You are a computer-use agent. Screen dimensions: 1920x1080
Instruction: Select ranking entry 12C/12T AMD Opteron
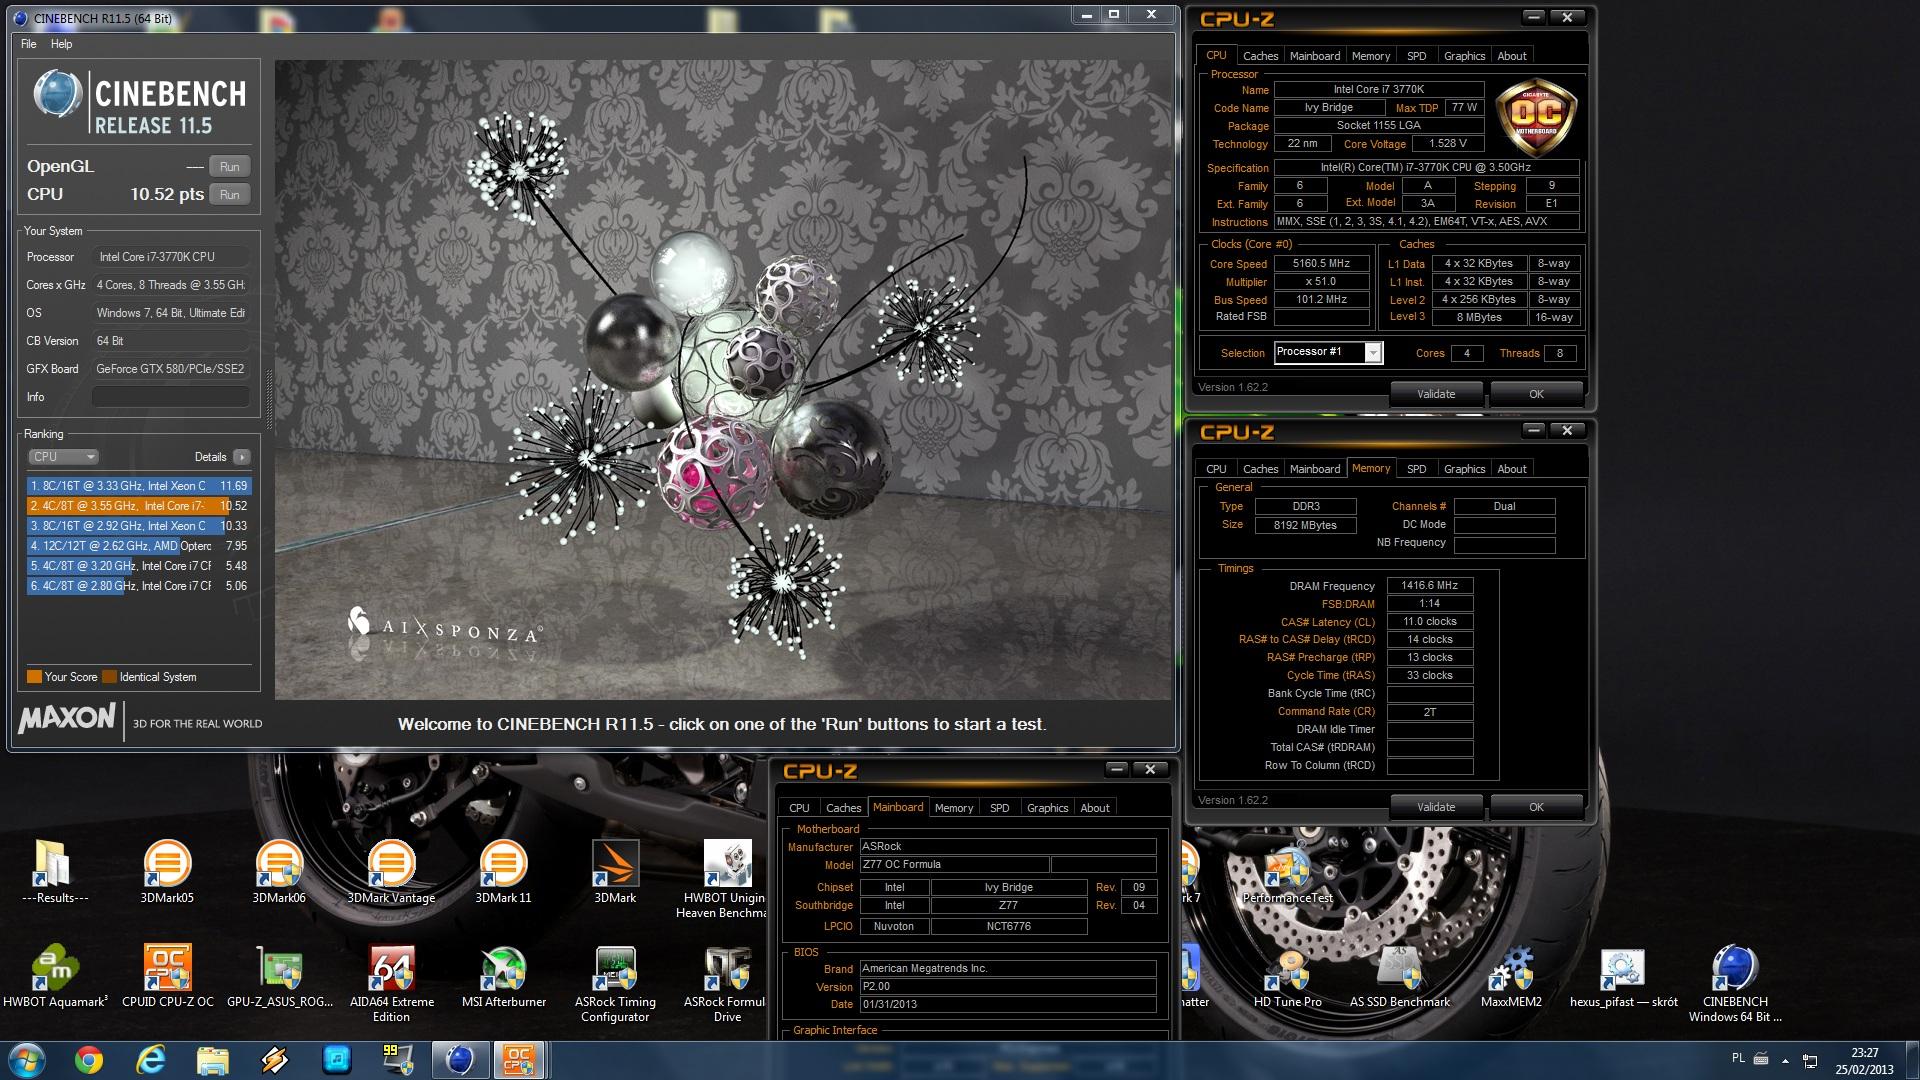coord(138,546)
